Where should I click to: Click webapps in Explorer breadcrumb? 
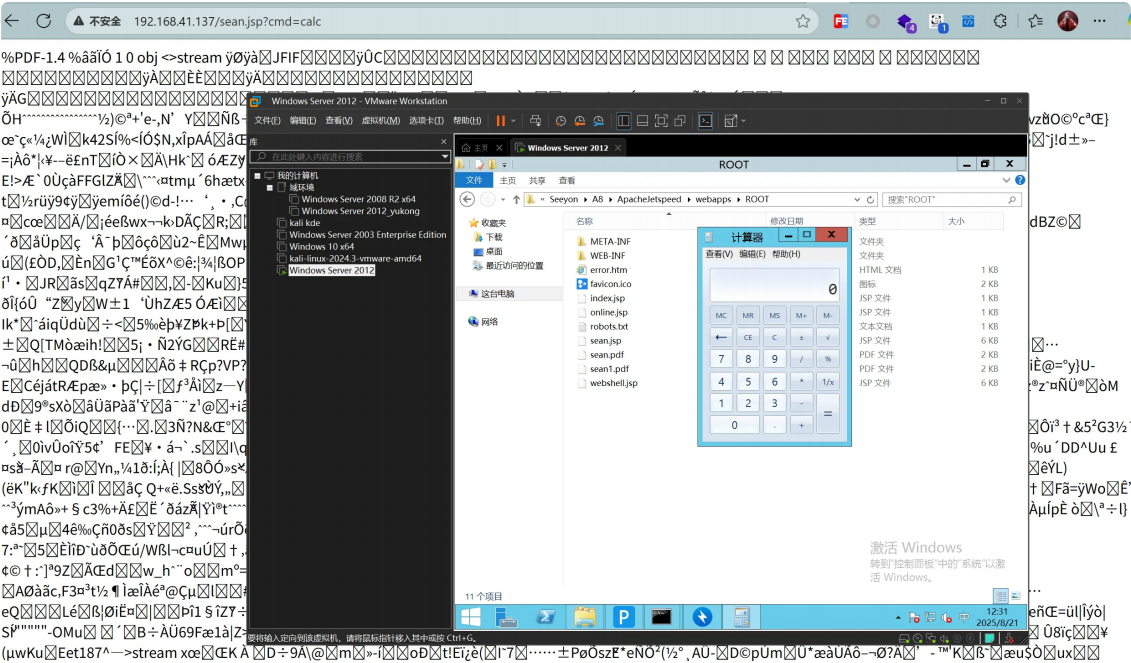pyautogui.click(x=713, y=199)
